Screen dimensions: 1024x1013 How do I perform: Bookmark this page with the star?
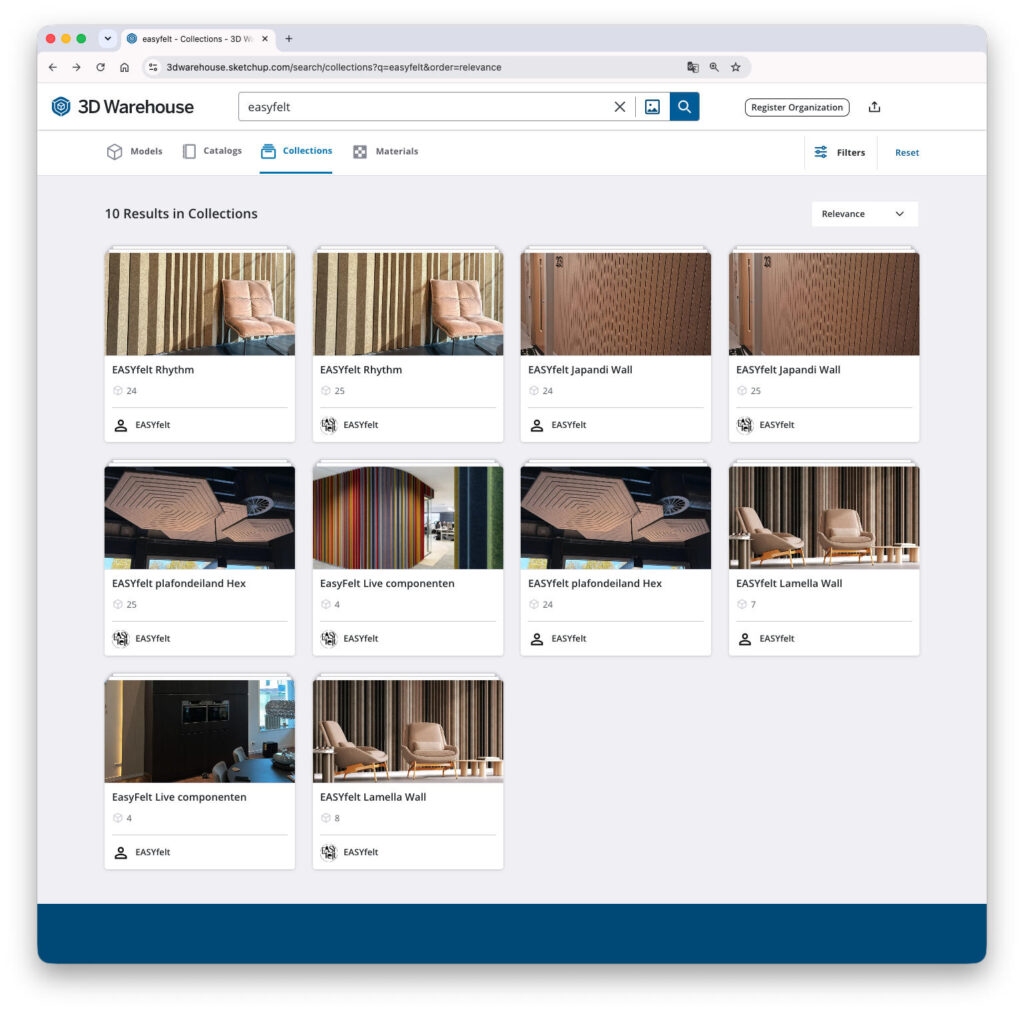(x=736, y=67)
